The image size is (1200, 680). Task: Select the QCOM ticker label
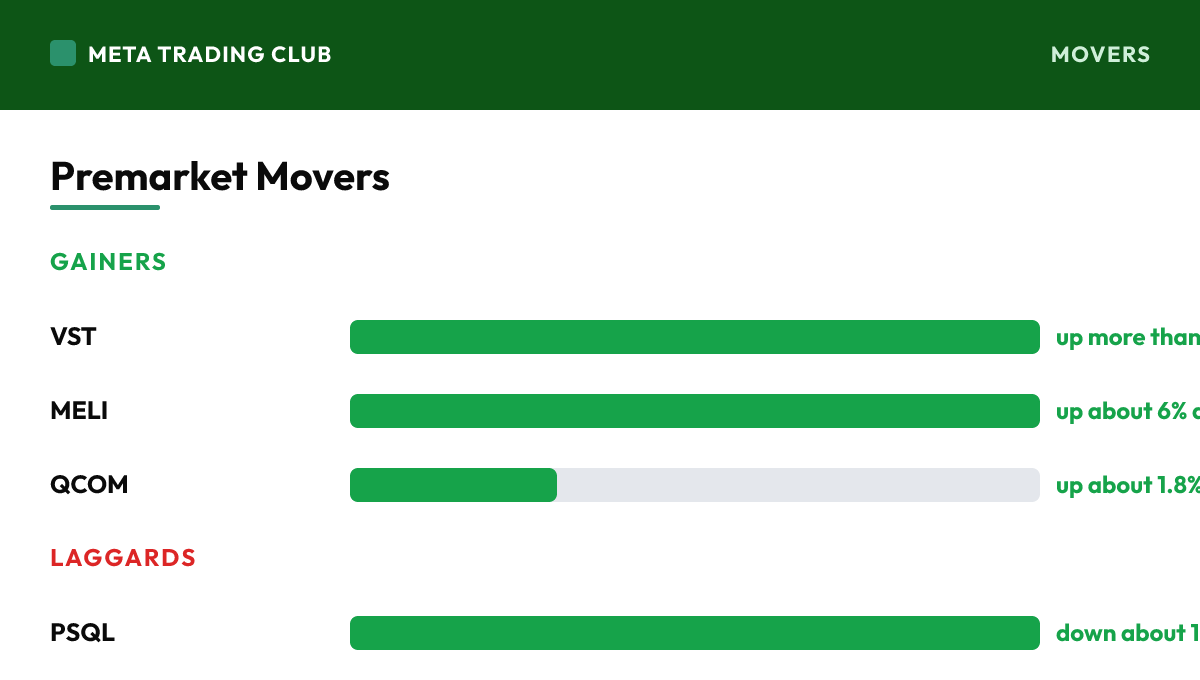click(x=89, y=485)
